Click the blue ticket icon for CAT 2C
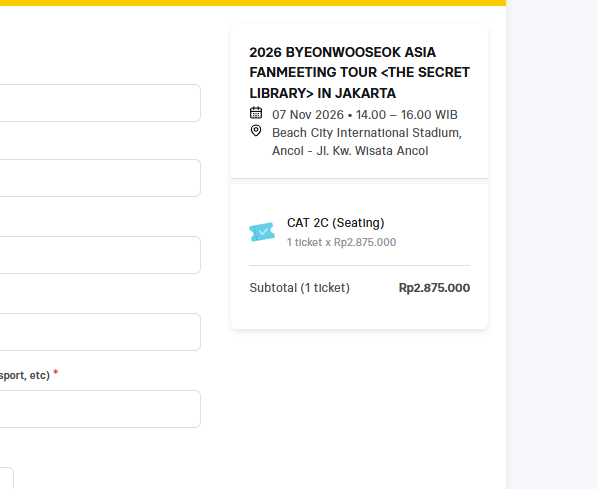Image resolution: width=597 pixels, height=489 pixels. coord(262,232)
